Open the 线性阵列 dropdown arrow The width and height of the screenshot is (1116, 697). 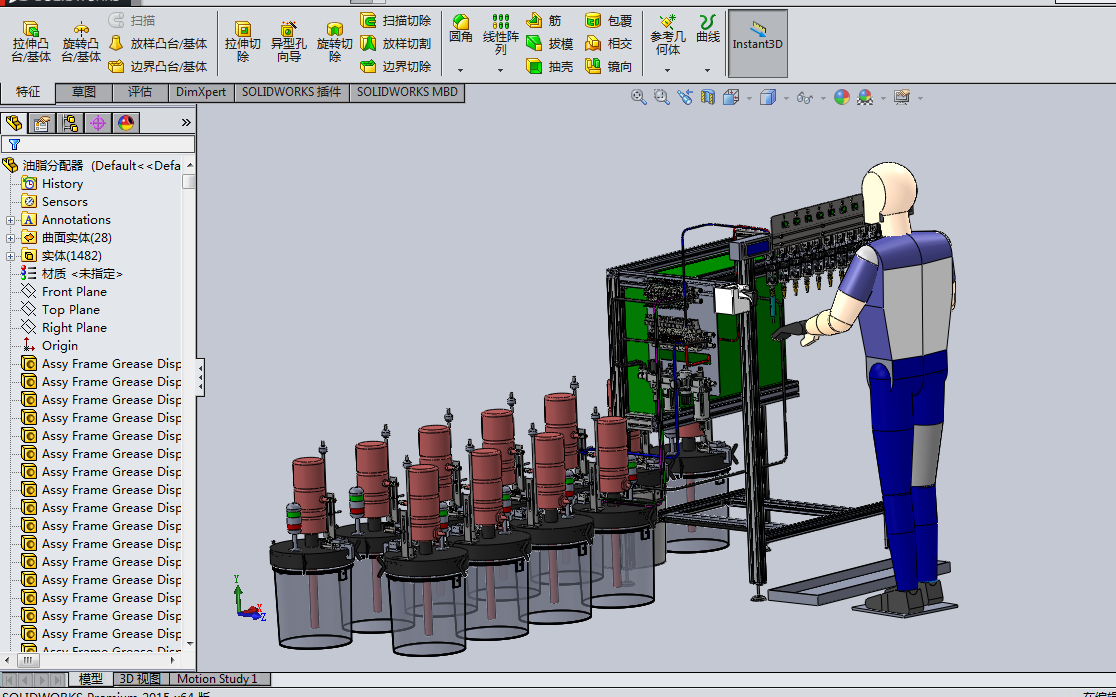[x=500, y=70]
